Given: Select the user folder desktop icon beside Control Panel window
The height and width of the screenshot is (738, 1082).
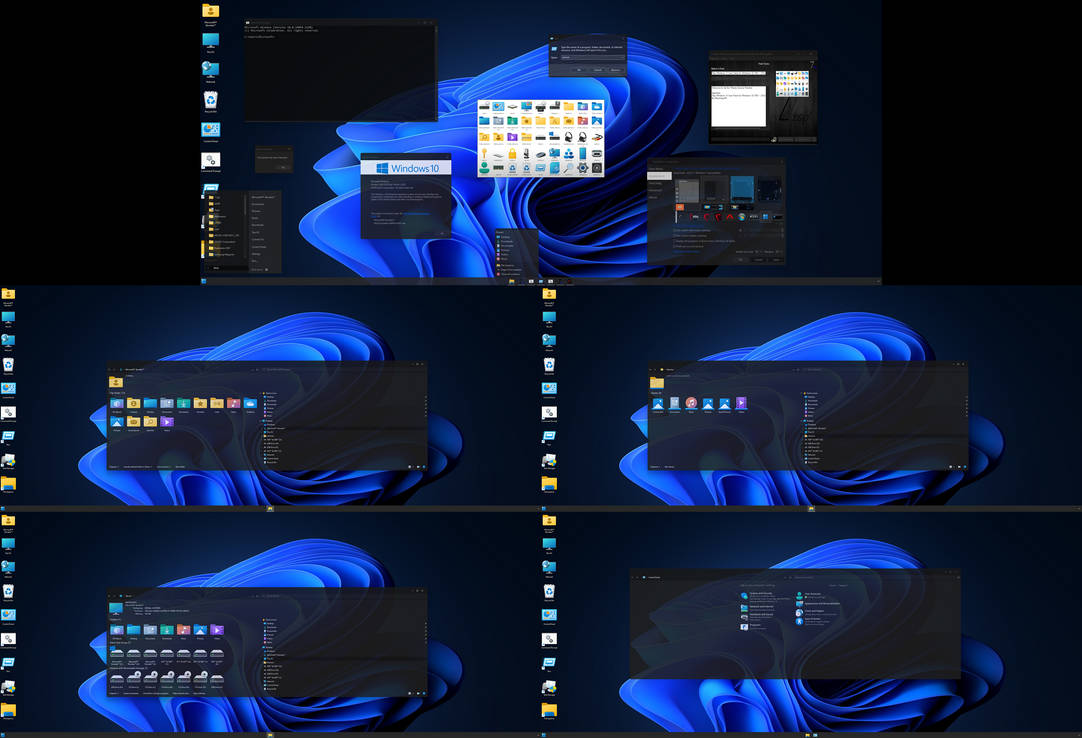Looking at the screenshot, I should [x=549, y=523].
